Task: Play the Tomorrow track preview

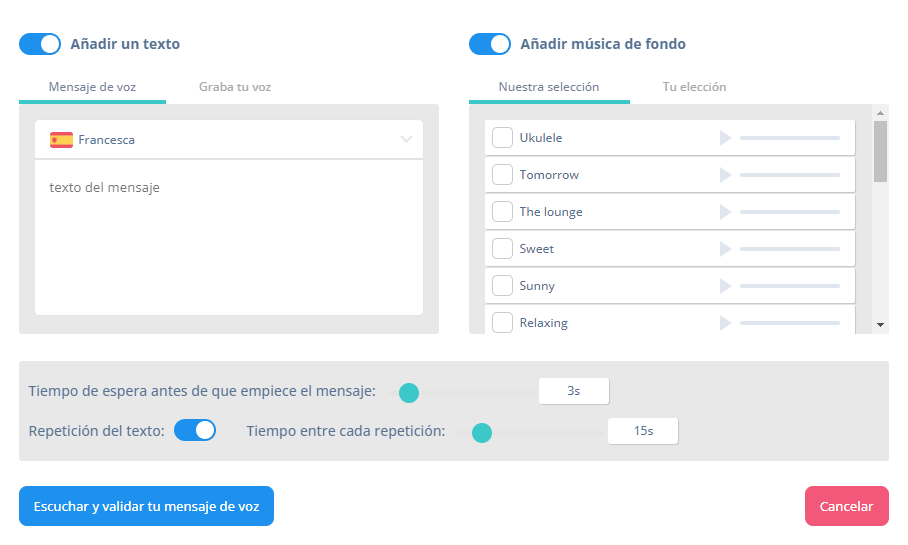Action: pos(725,175)
